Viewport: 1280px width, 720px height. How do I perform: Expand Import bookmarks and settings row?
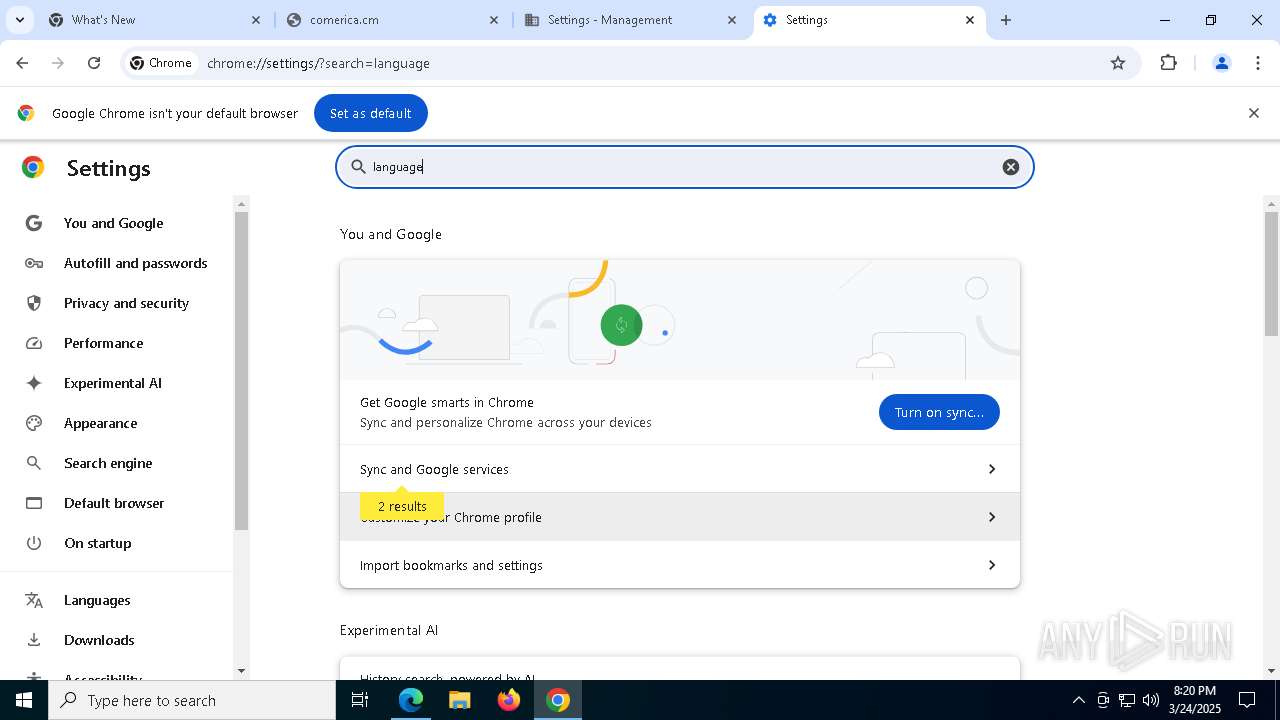coord(680,565)
